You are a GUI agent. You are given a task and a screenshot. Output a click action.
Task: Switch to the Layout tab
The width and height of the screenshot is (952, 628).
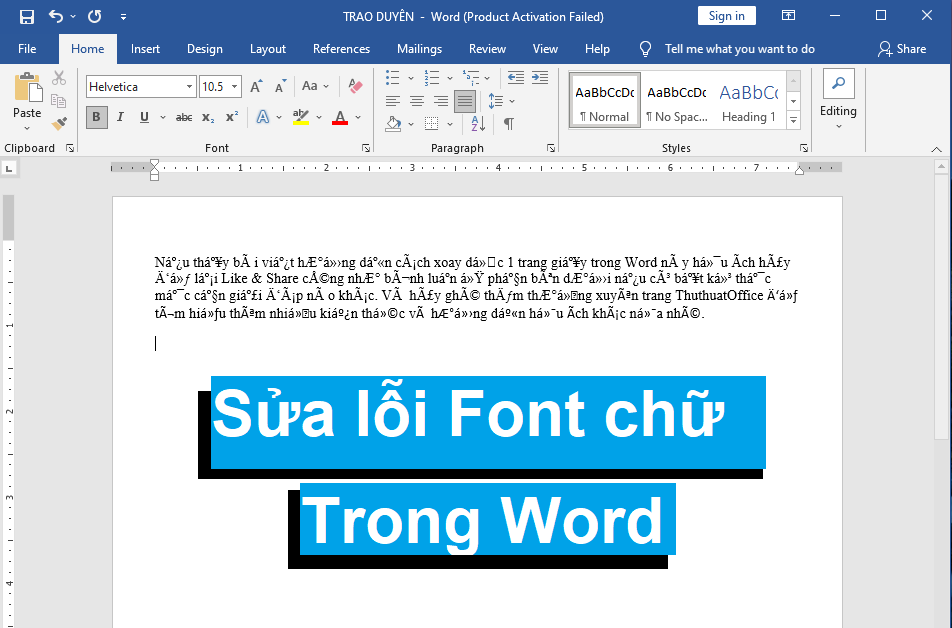tap(268, 49)
